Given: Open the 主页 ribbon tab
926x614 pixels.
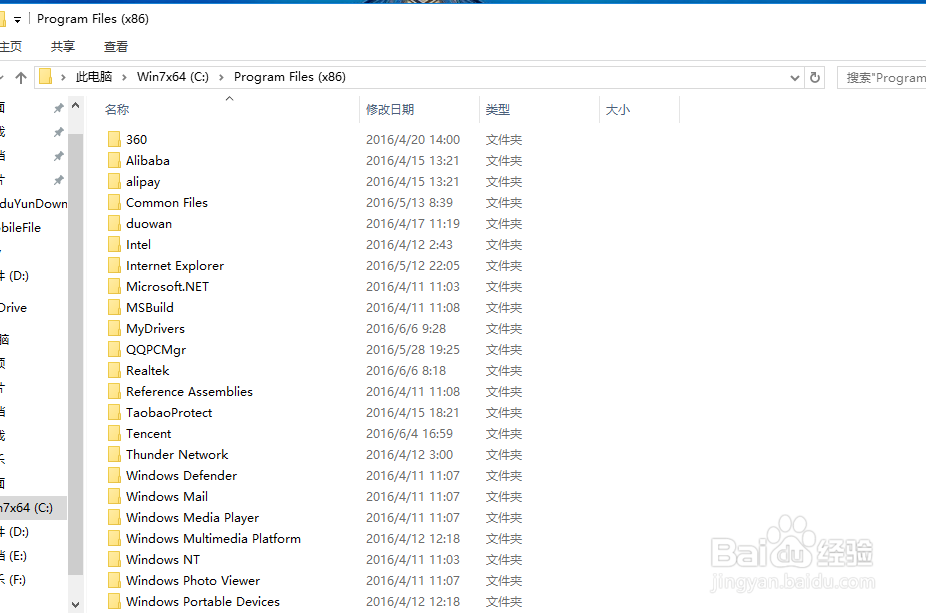Looking at the screenshot, I should pyautogui.click(x=11, y=47).
